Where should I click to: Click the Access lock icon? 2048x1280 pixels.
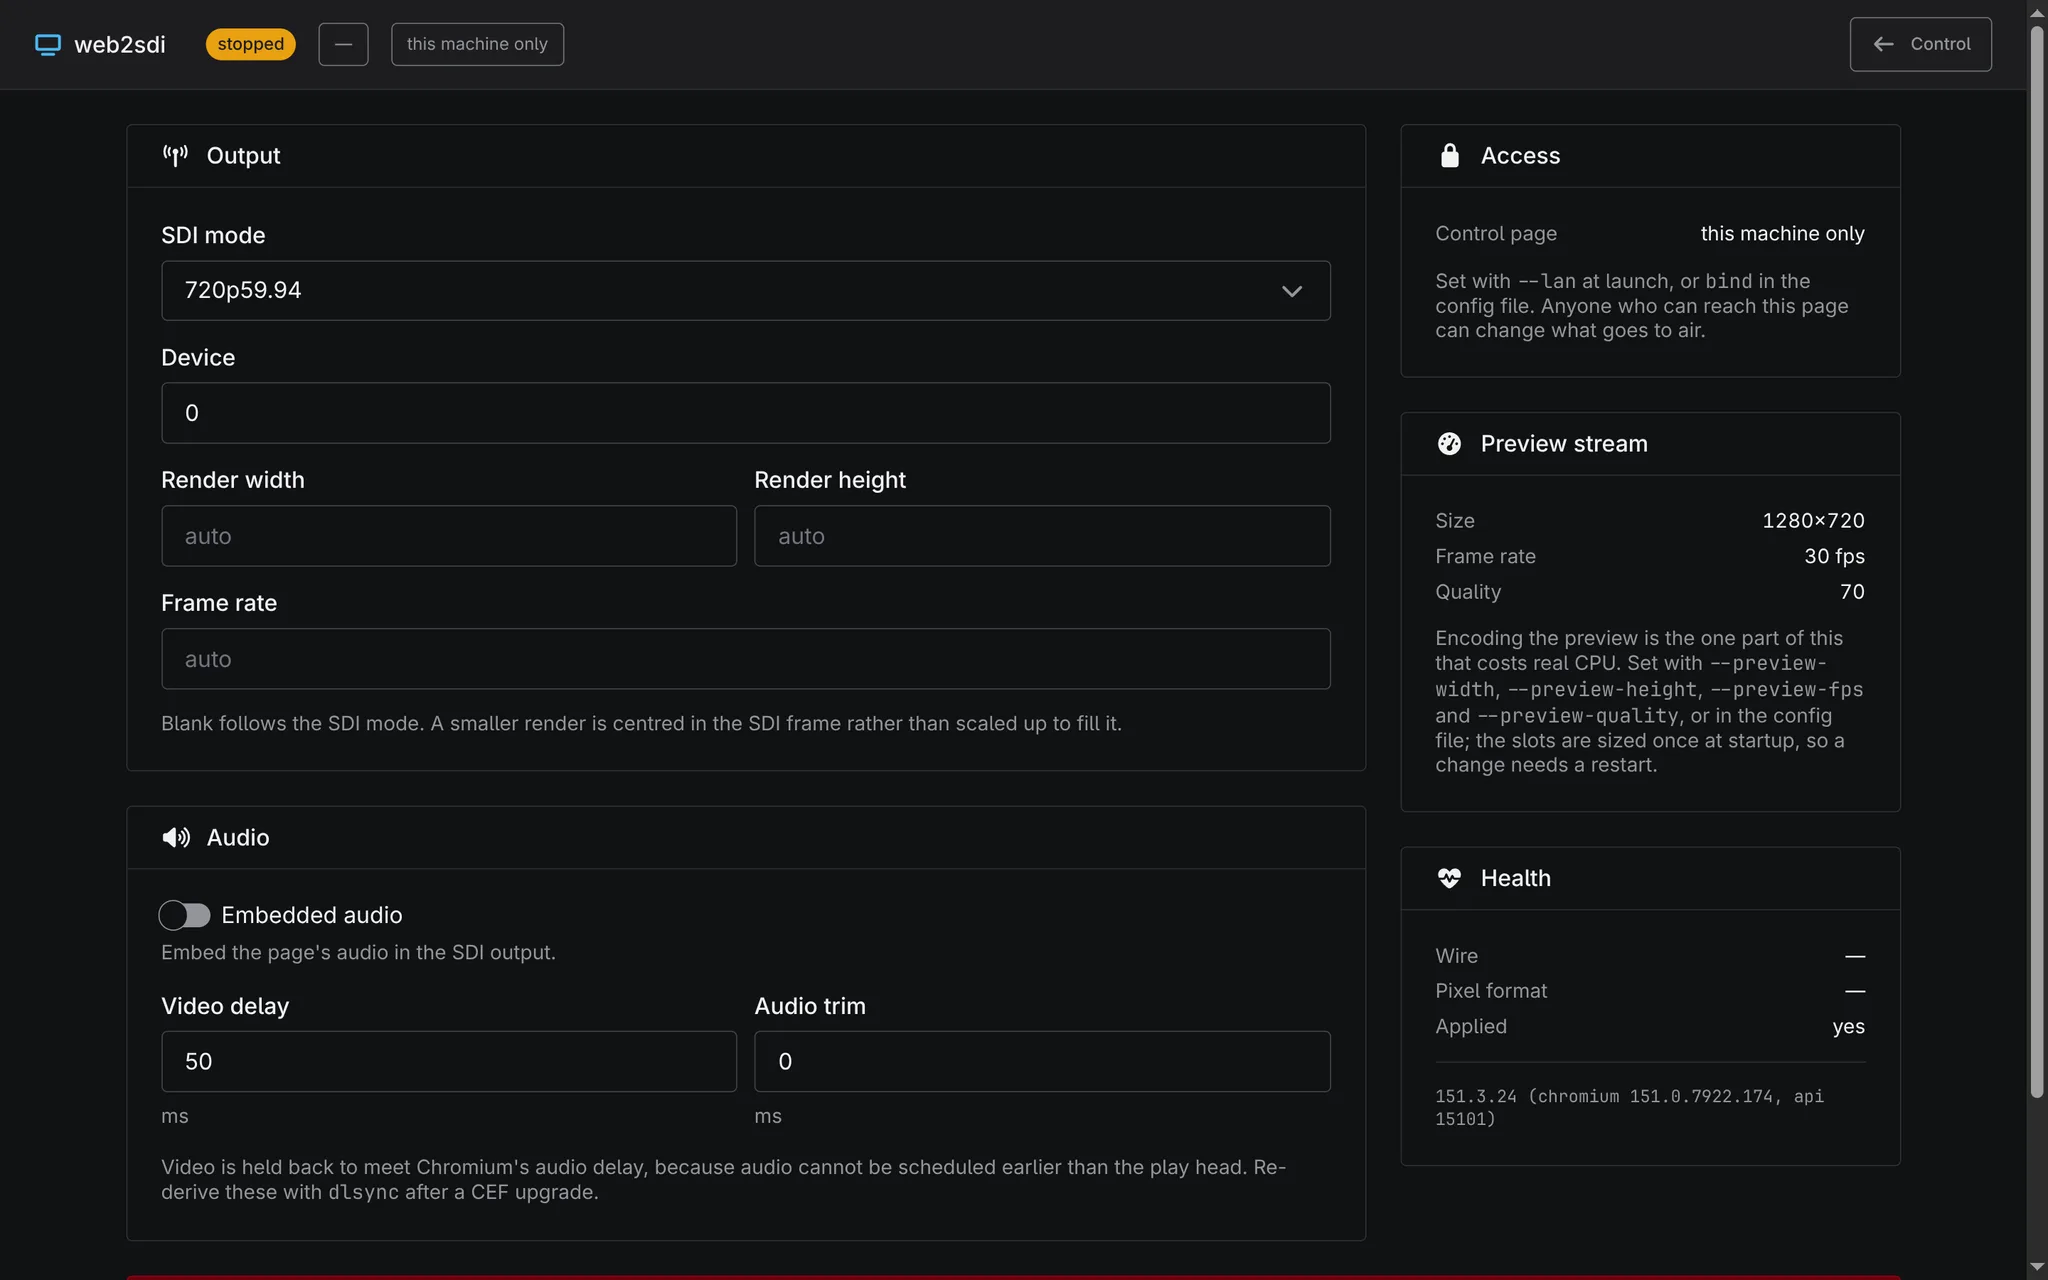(x=1449, y=156)
